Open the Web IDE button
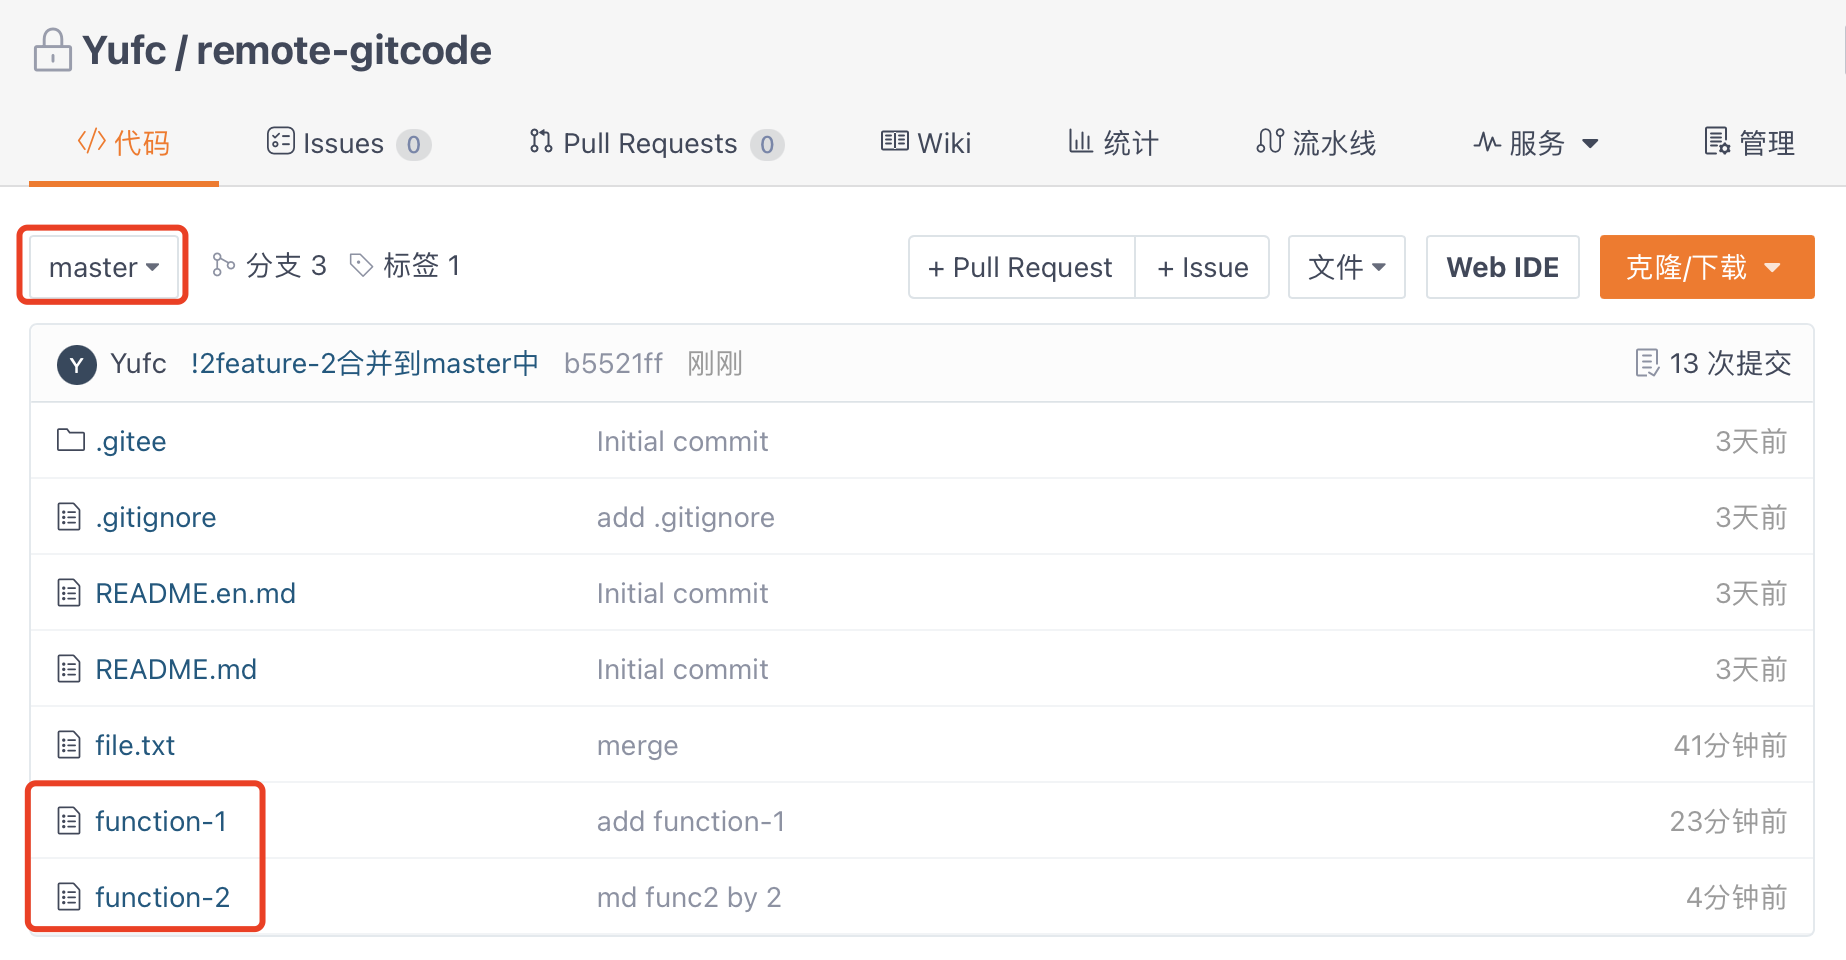1846x960 pixels. pos(1502,267)
